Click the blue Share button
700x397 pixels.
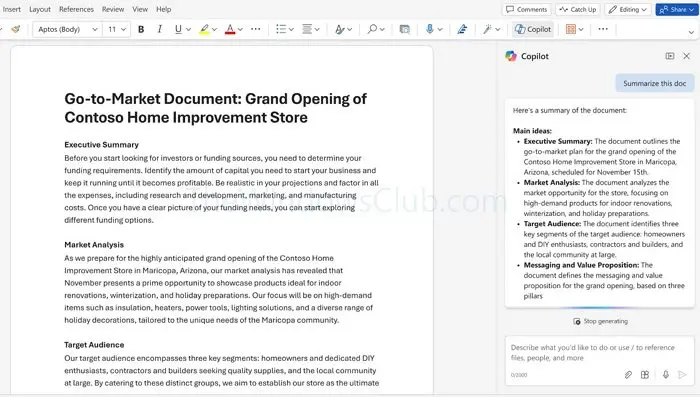(x=677, y=9)
